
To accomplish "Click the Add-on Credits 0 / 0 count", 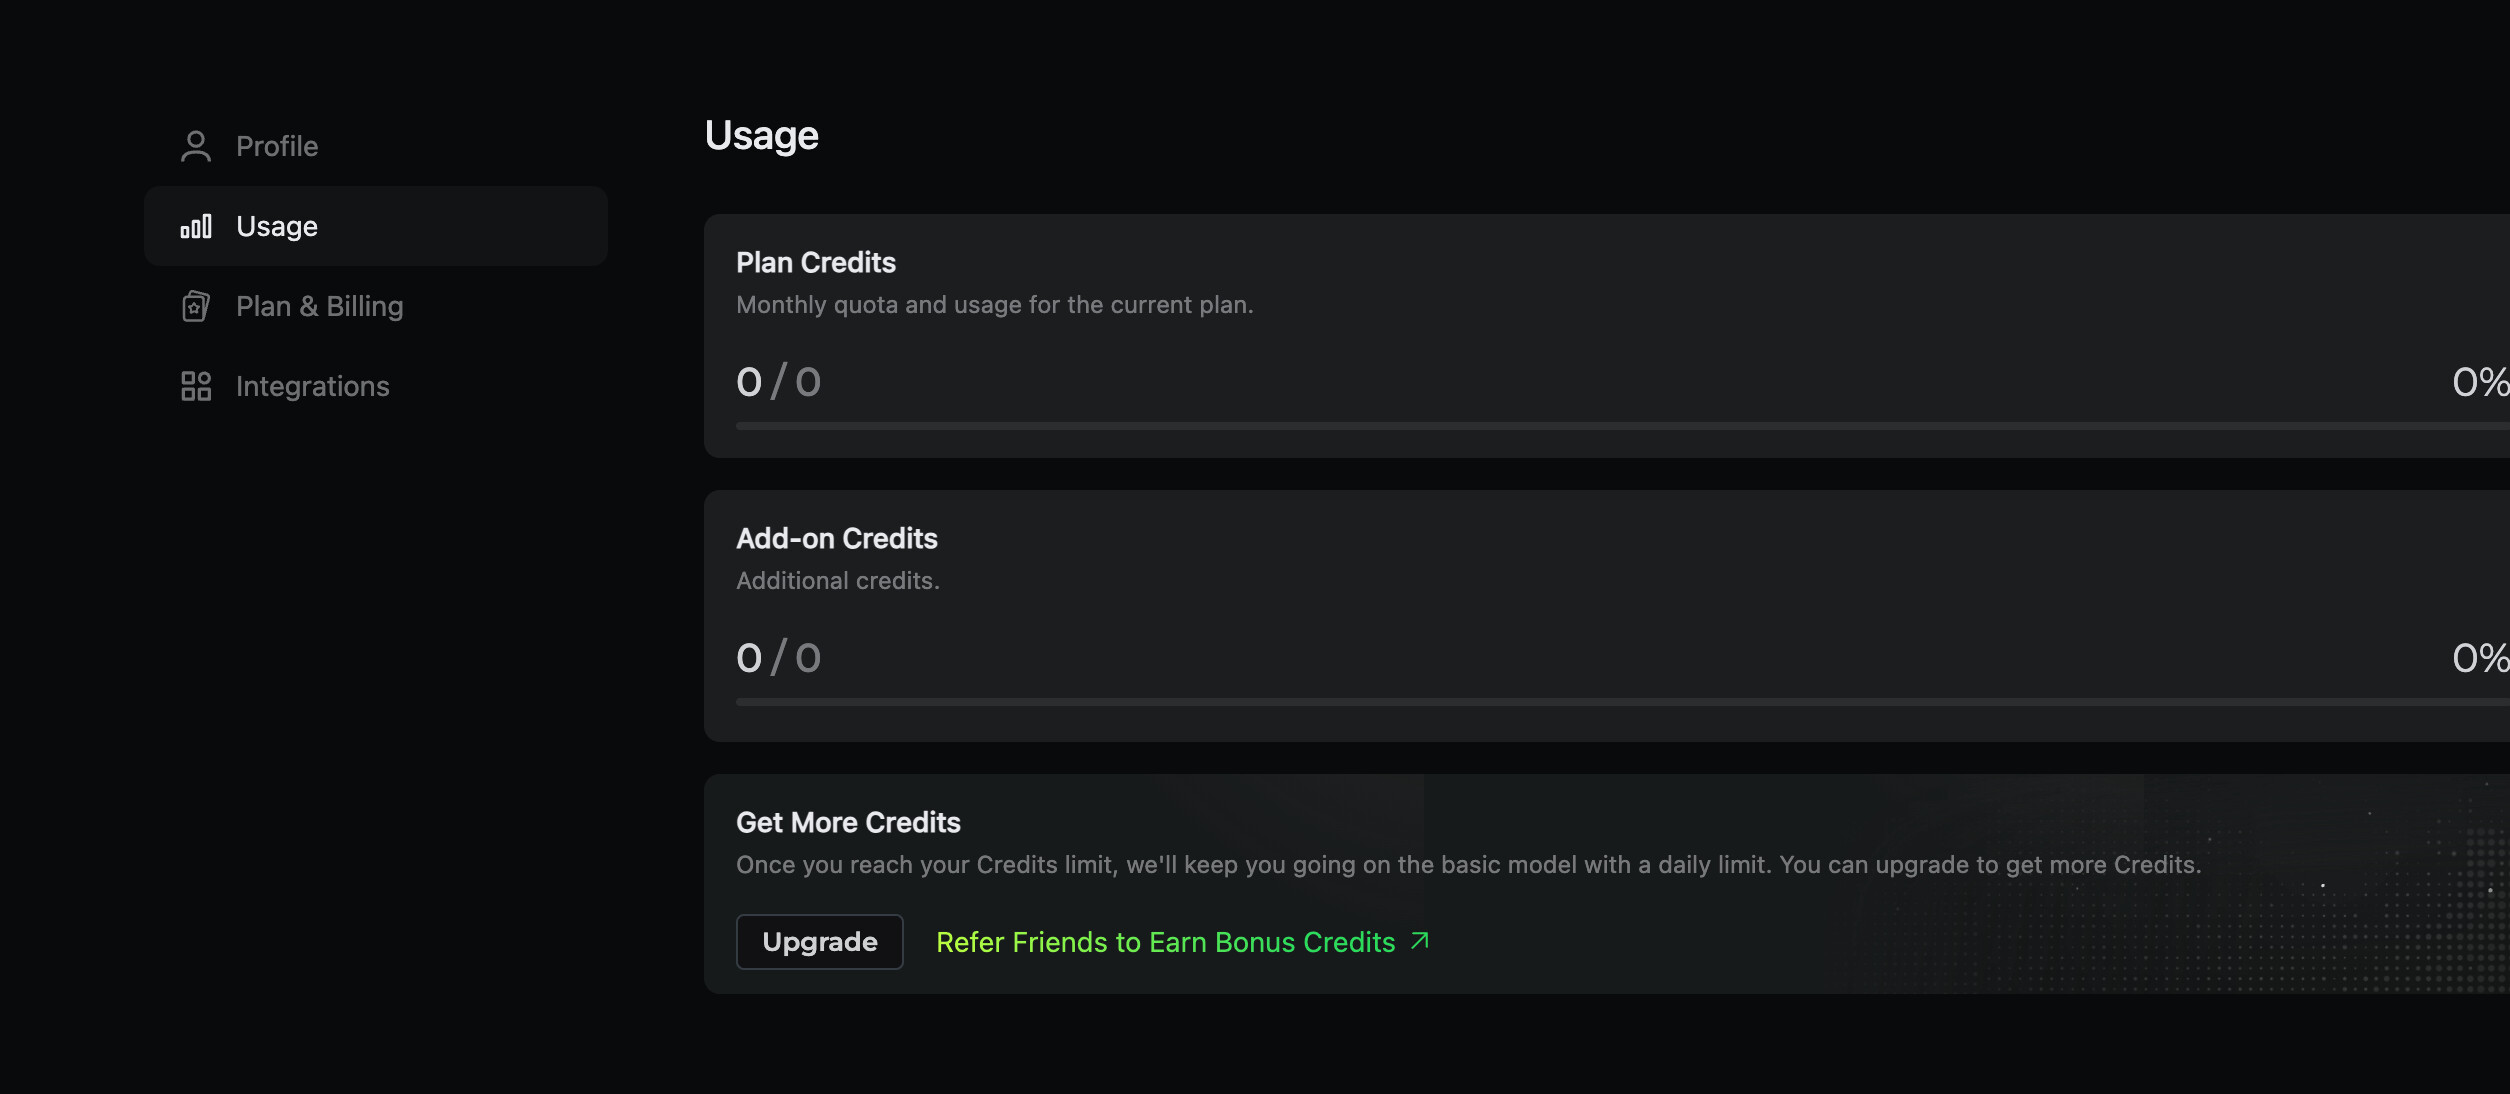I will pos(778,658).
